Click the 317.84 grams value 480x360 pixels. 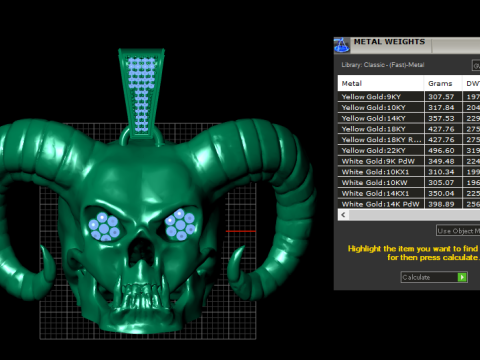441,107
